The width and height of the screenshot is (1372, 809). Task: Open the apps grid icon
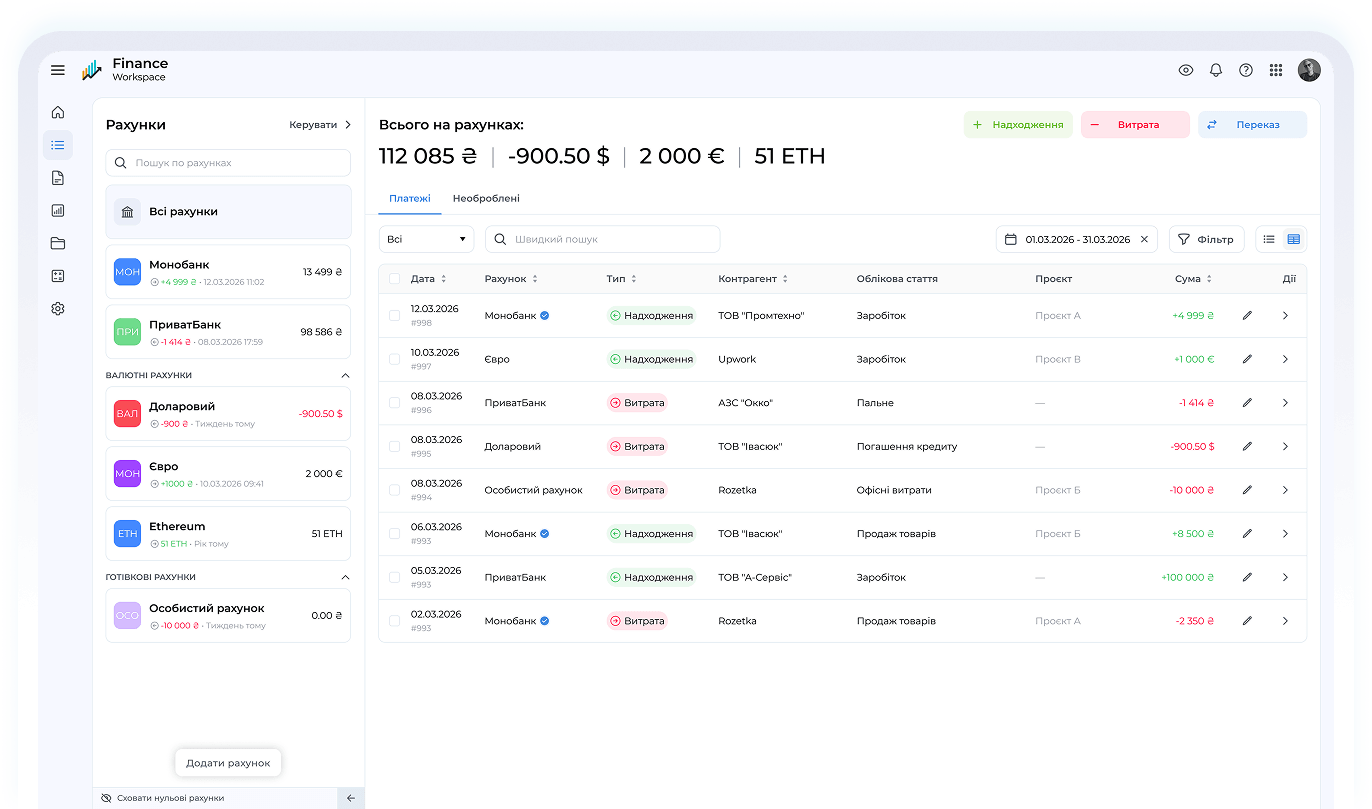point(1276,70)
